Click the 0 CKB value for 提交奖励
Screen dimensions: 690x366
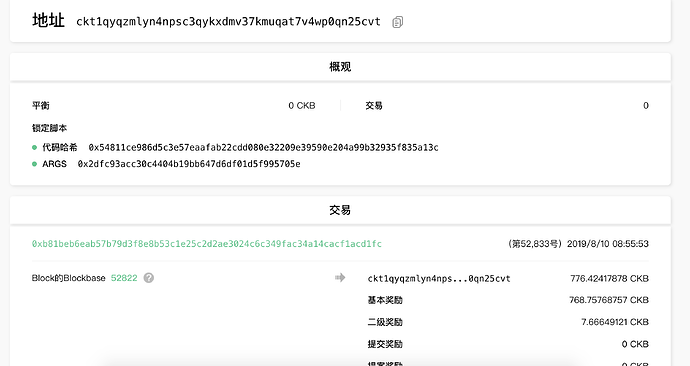point(635,344)
